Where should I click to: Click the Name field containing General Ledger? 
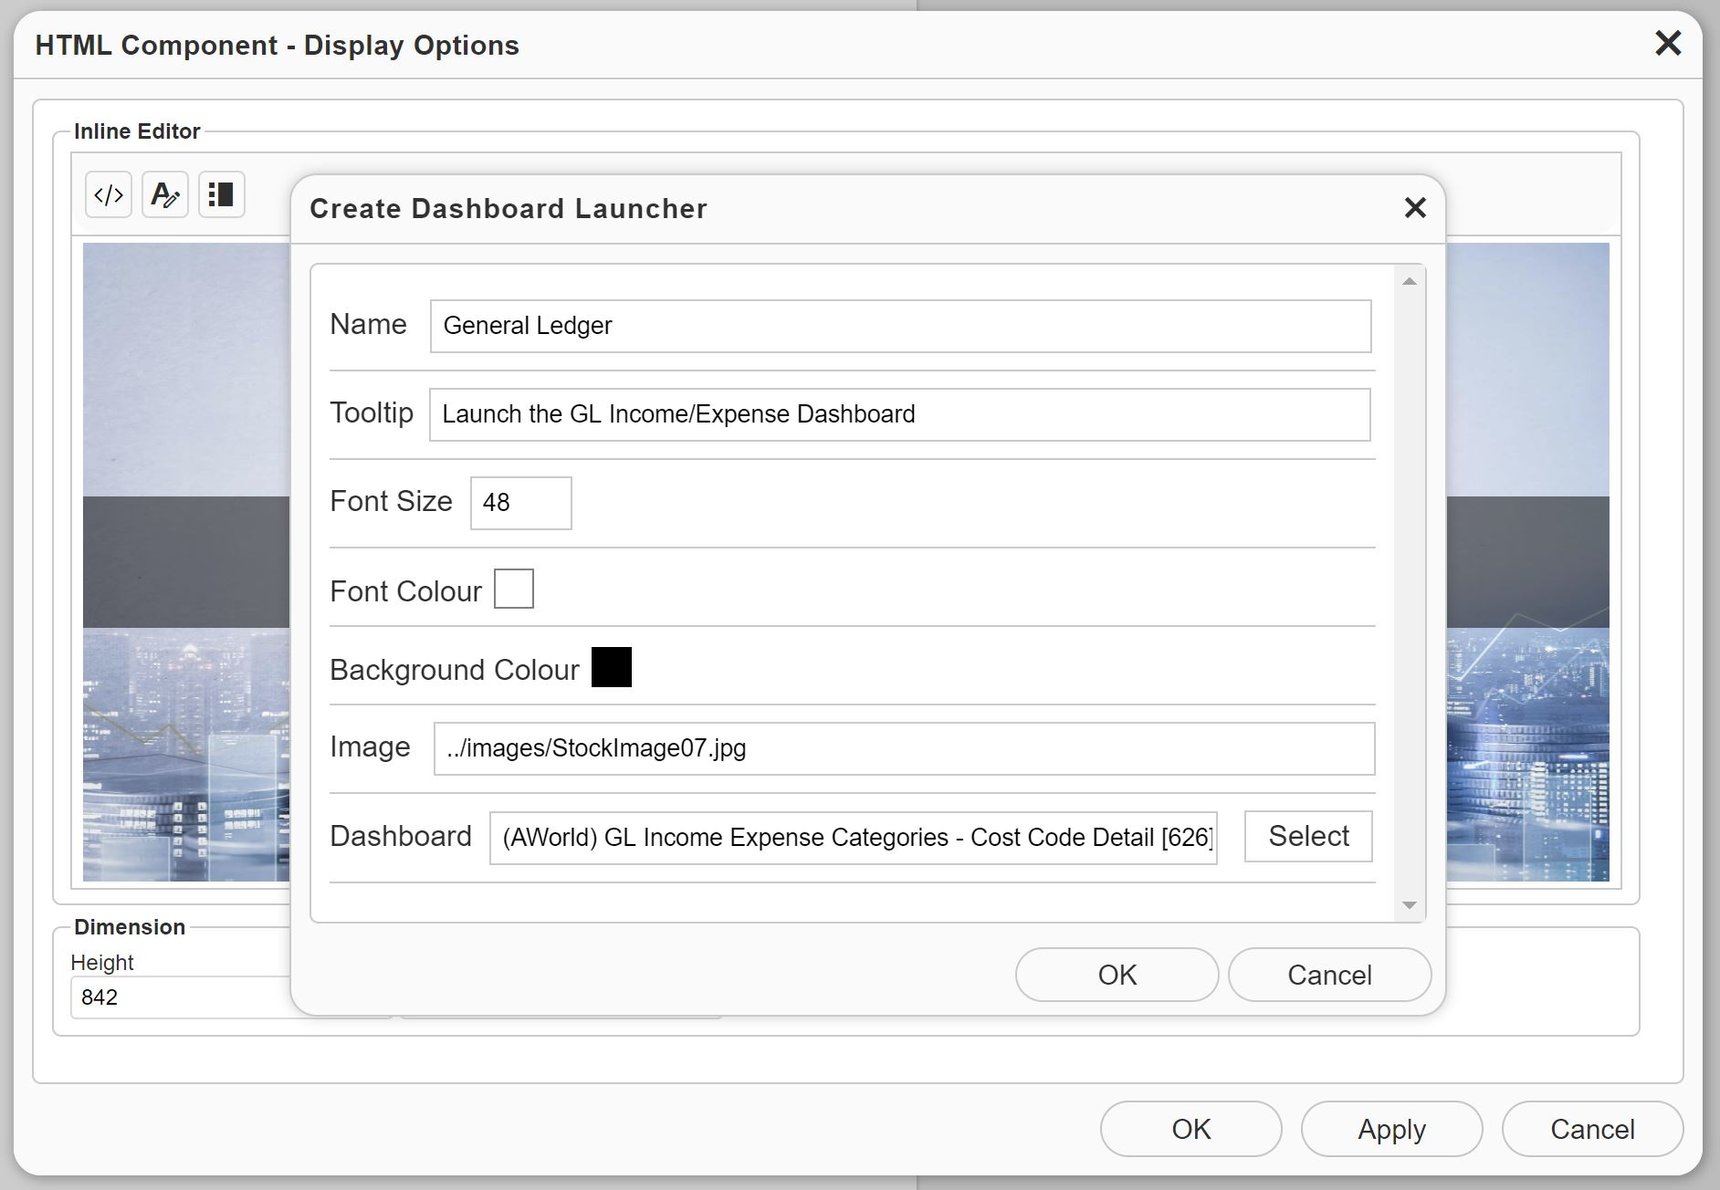900,326
